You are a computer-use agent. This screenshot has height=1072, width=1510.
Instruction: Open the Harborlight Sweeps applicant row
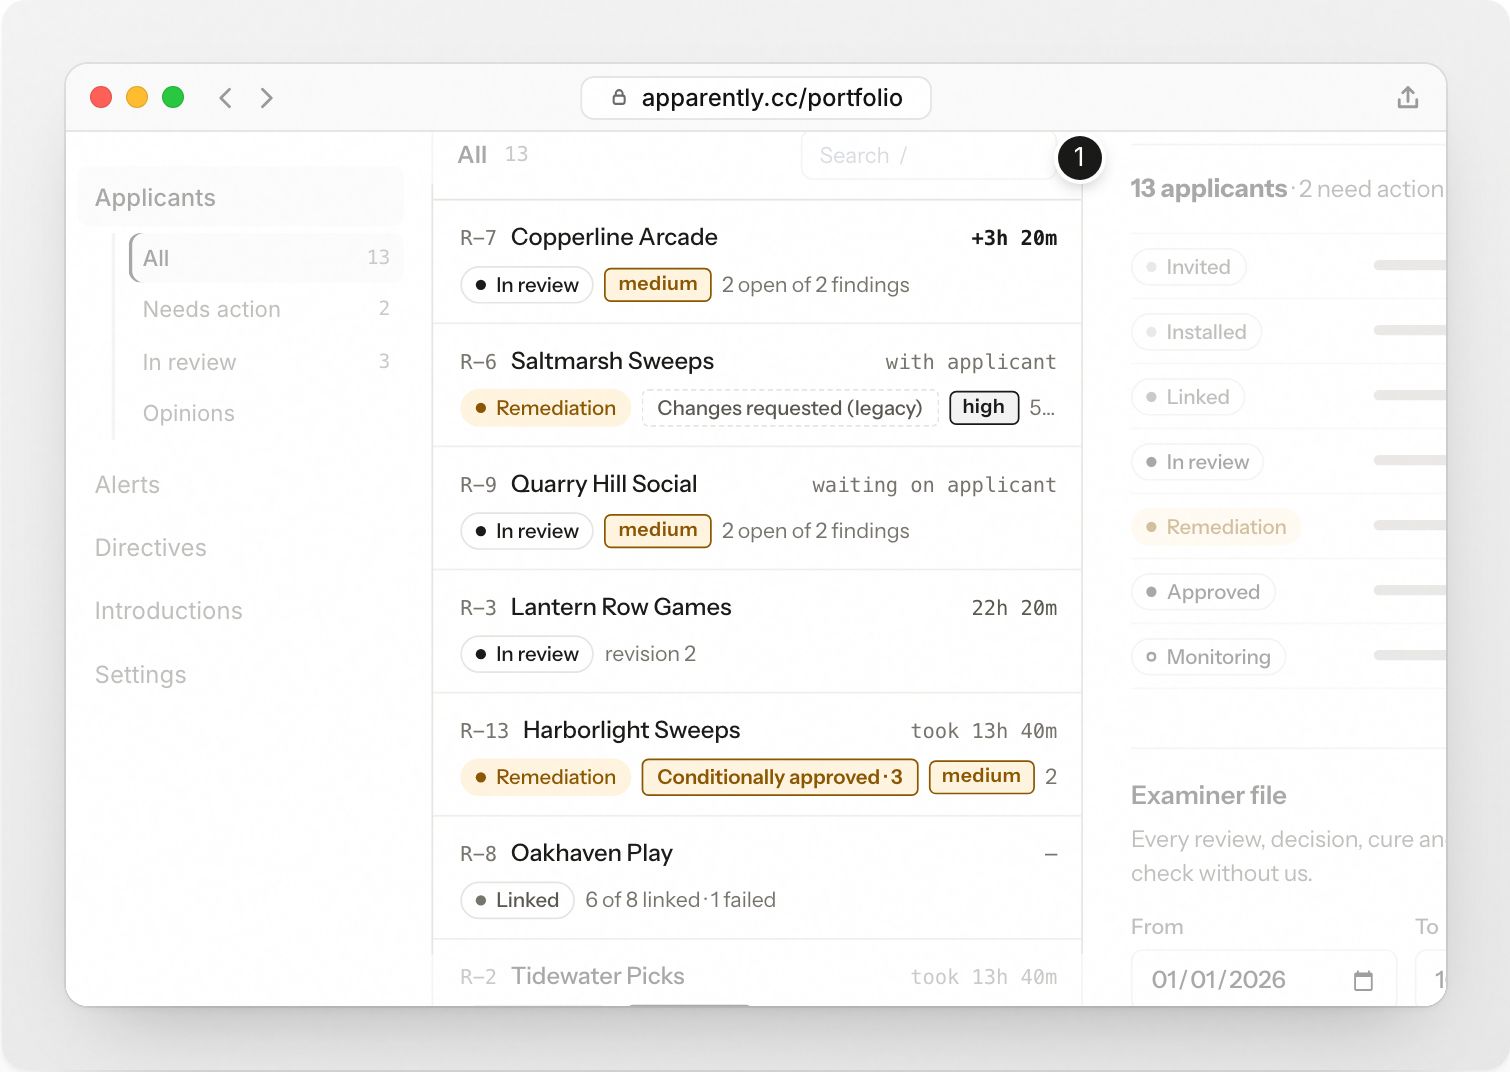pos(757,754)
